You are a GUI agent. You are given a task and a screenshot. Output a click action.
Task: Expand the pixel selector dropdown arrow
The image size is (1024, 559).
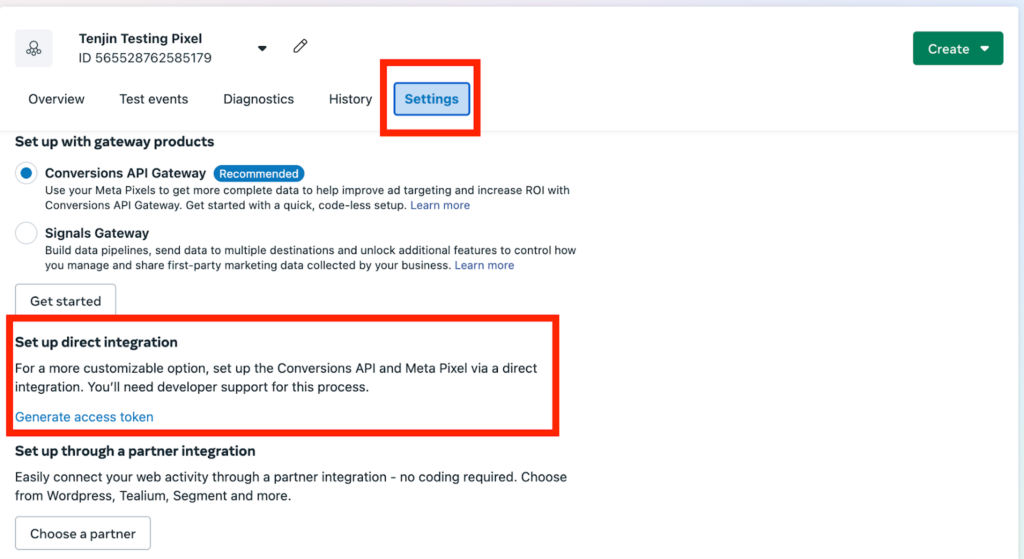262,48
